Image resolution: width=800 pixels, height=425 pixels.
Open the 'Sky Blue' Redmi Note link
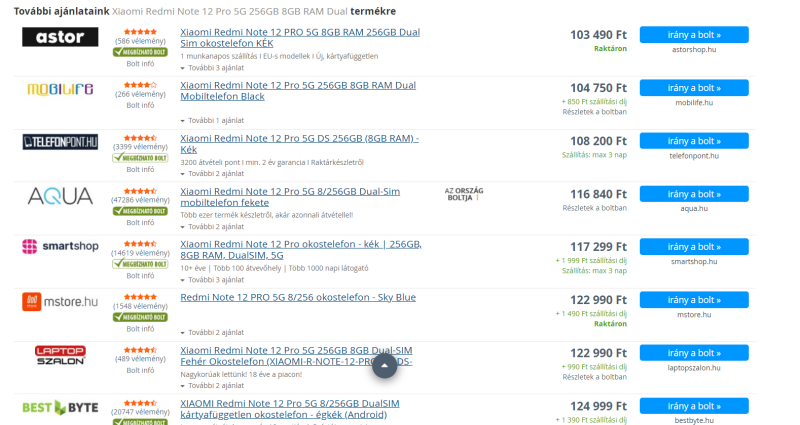point(298,297)
